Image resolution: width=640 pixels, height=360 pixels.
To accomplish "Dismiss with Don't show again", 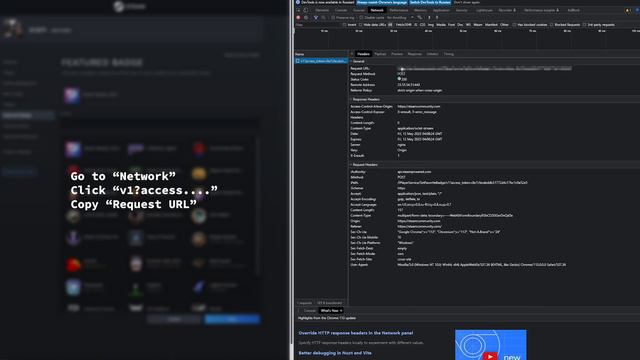I will click(467, 2).
